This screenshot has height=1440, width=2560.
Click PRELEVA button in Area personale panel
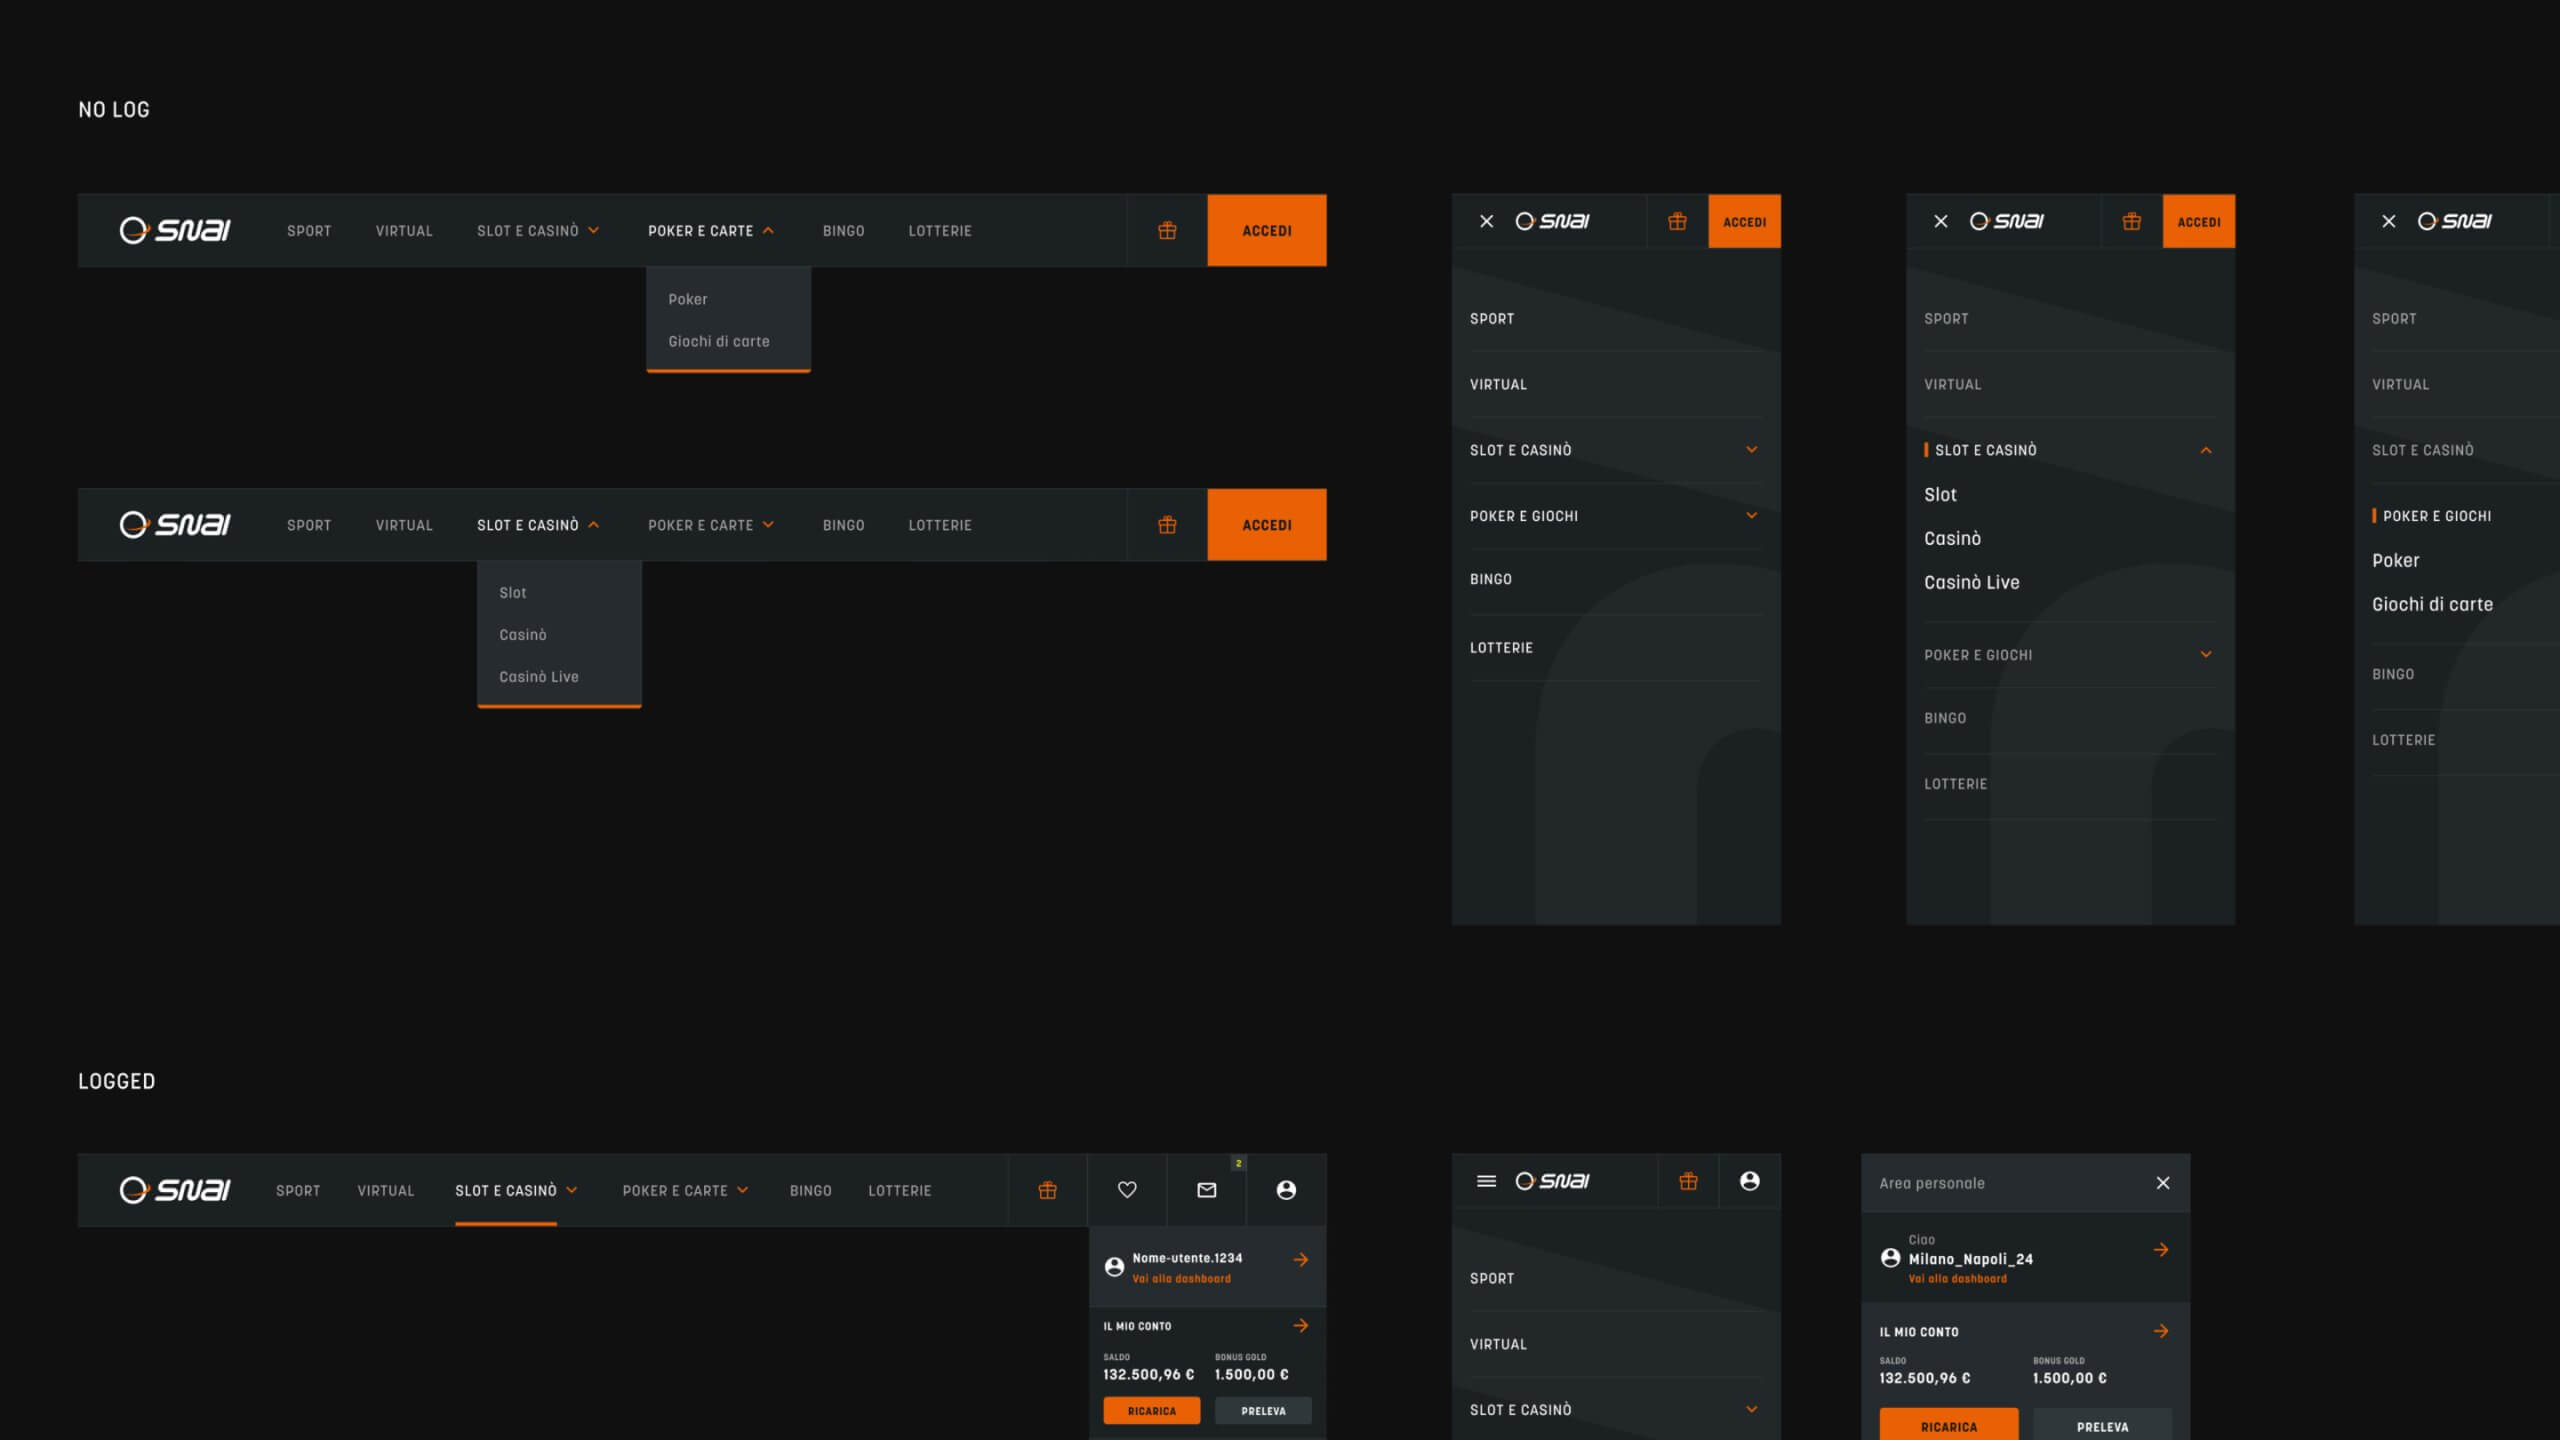pyautogui.click(x=2102, y=1426)
